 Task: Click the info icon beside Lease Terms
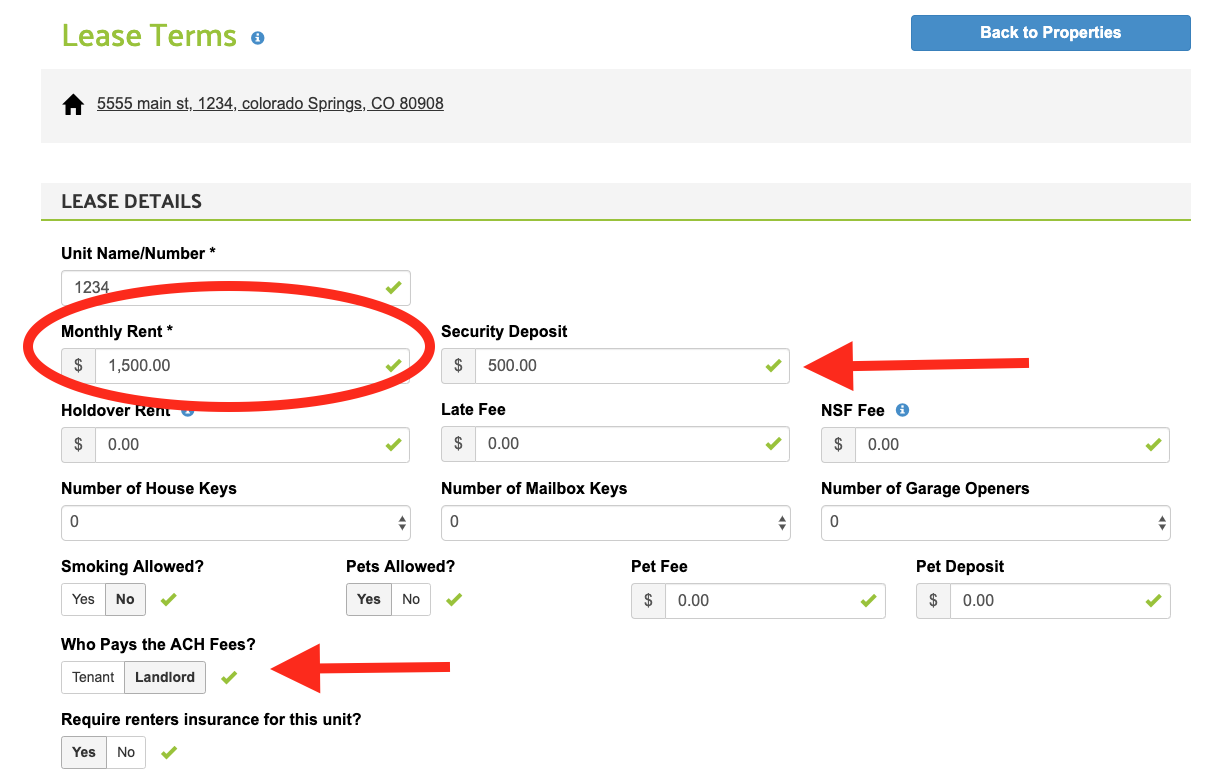tap(257, 38)
